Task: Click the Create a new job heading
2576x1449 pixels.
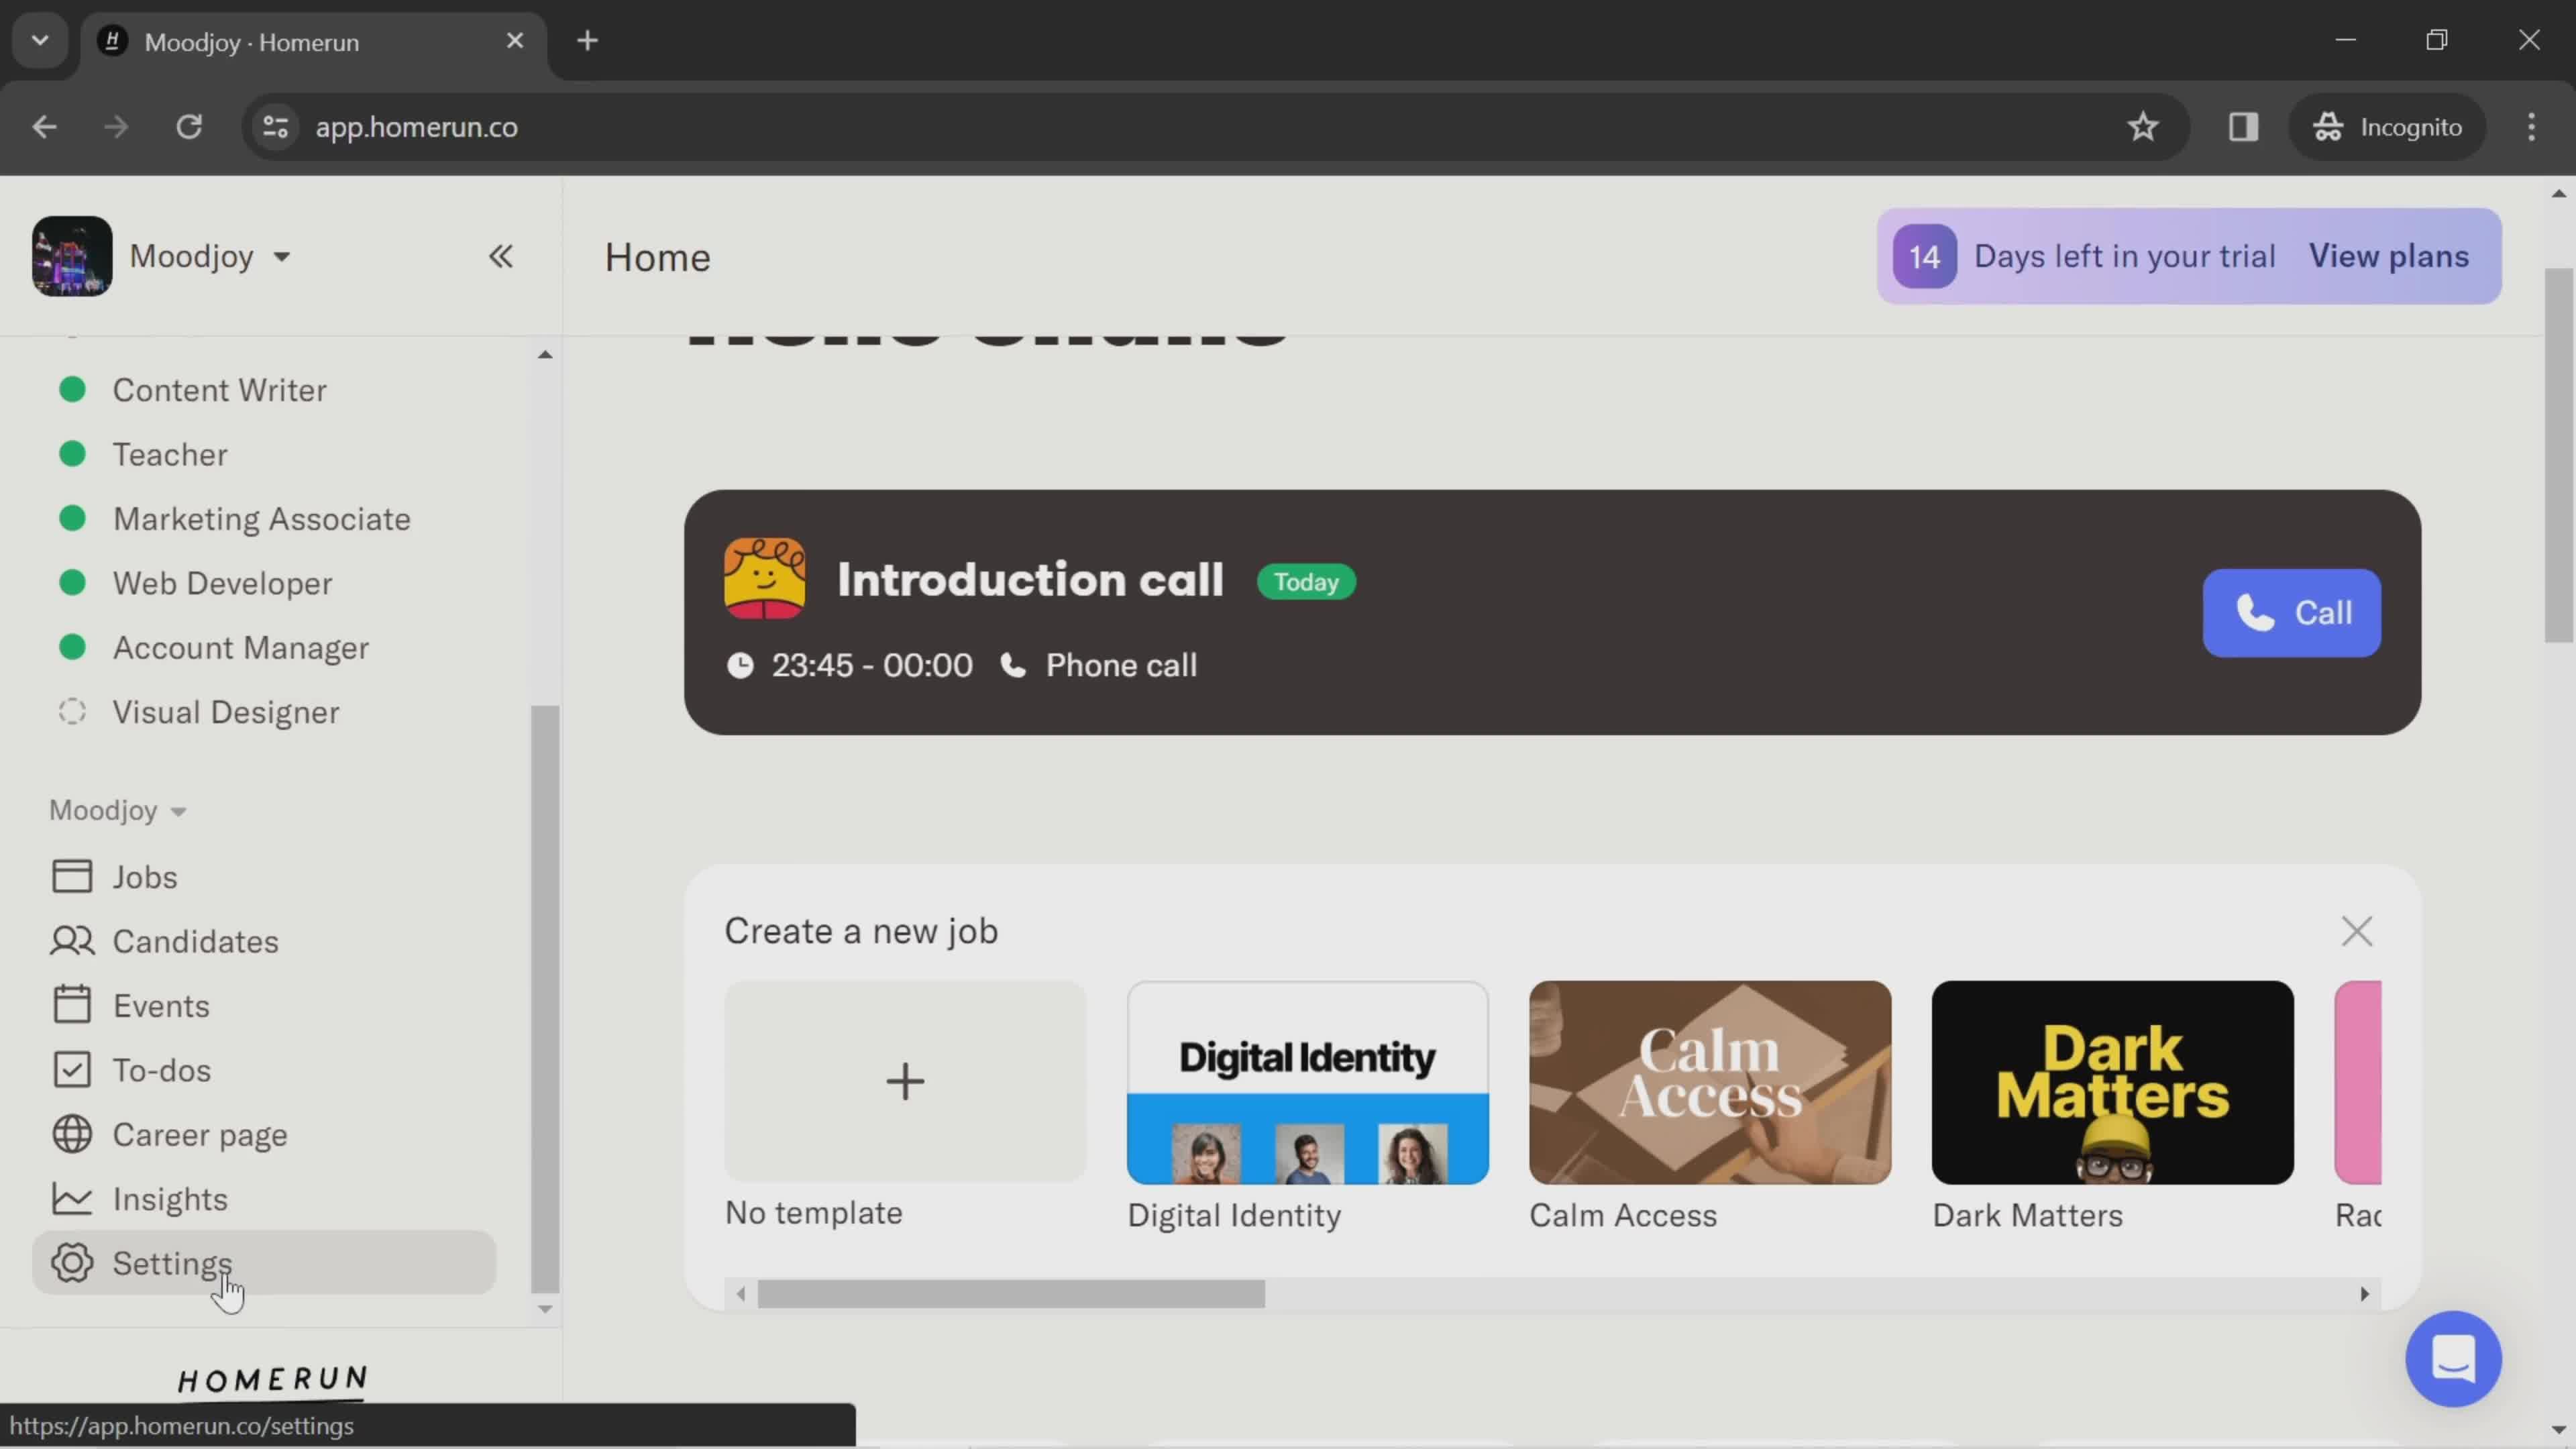Action: [x=861, y=931]
